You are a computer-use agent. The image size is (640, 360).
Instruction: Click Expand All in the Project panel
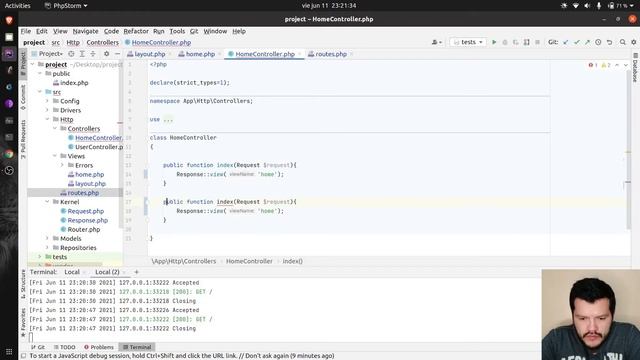[x=82, y=54]
